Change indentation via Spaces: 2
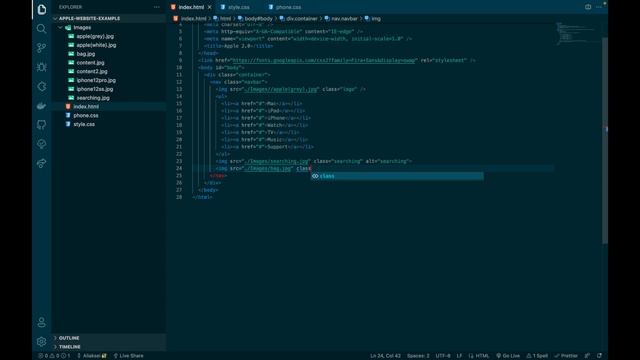The image size is (640, 360). [x=418, y=356]
